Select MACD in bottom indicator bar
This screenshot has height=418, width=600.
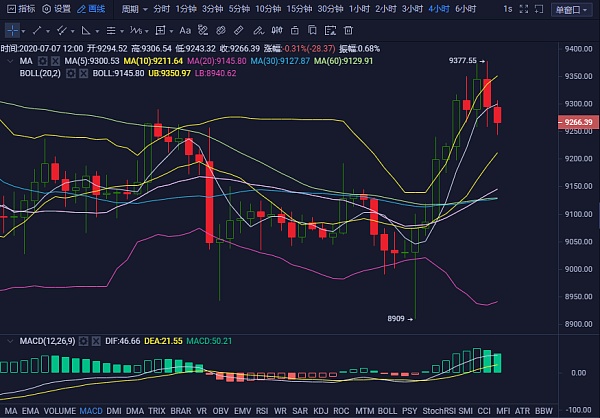coord(91,411)
